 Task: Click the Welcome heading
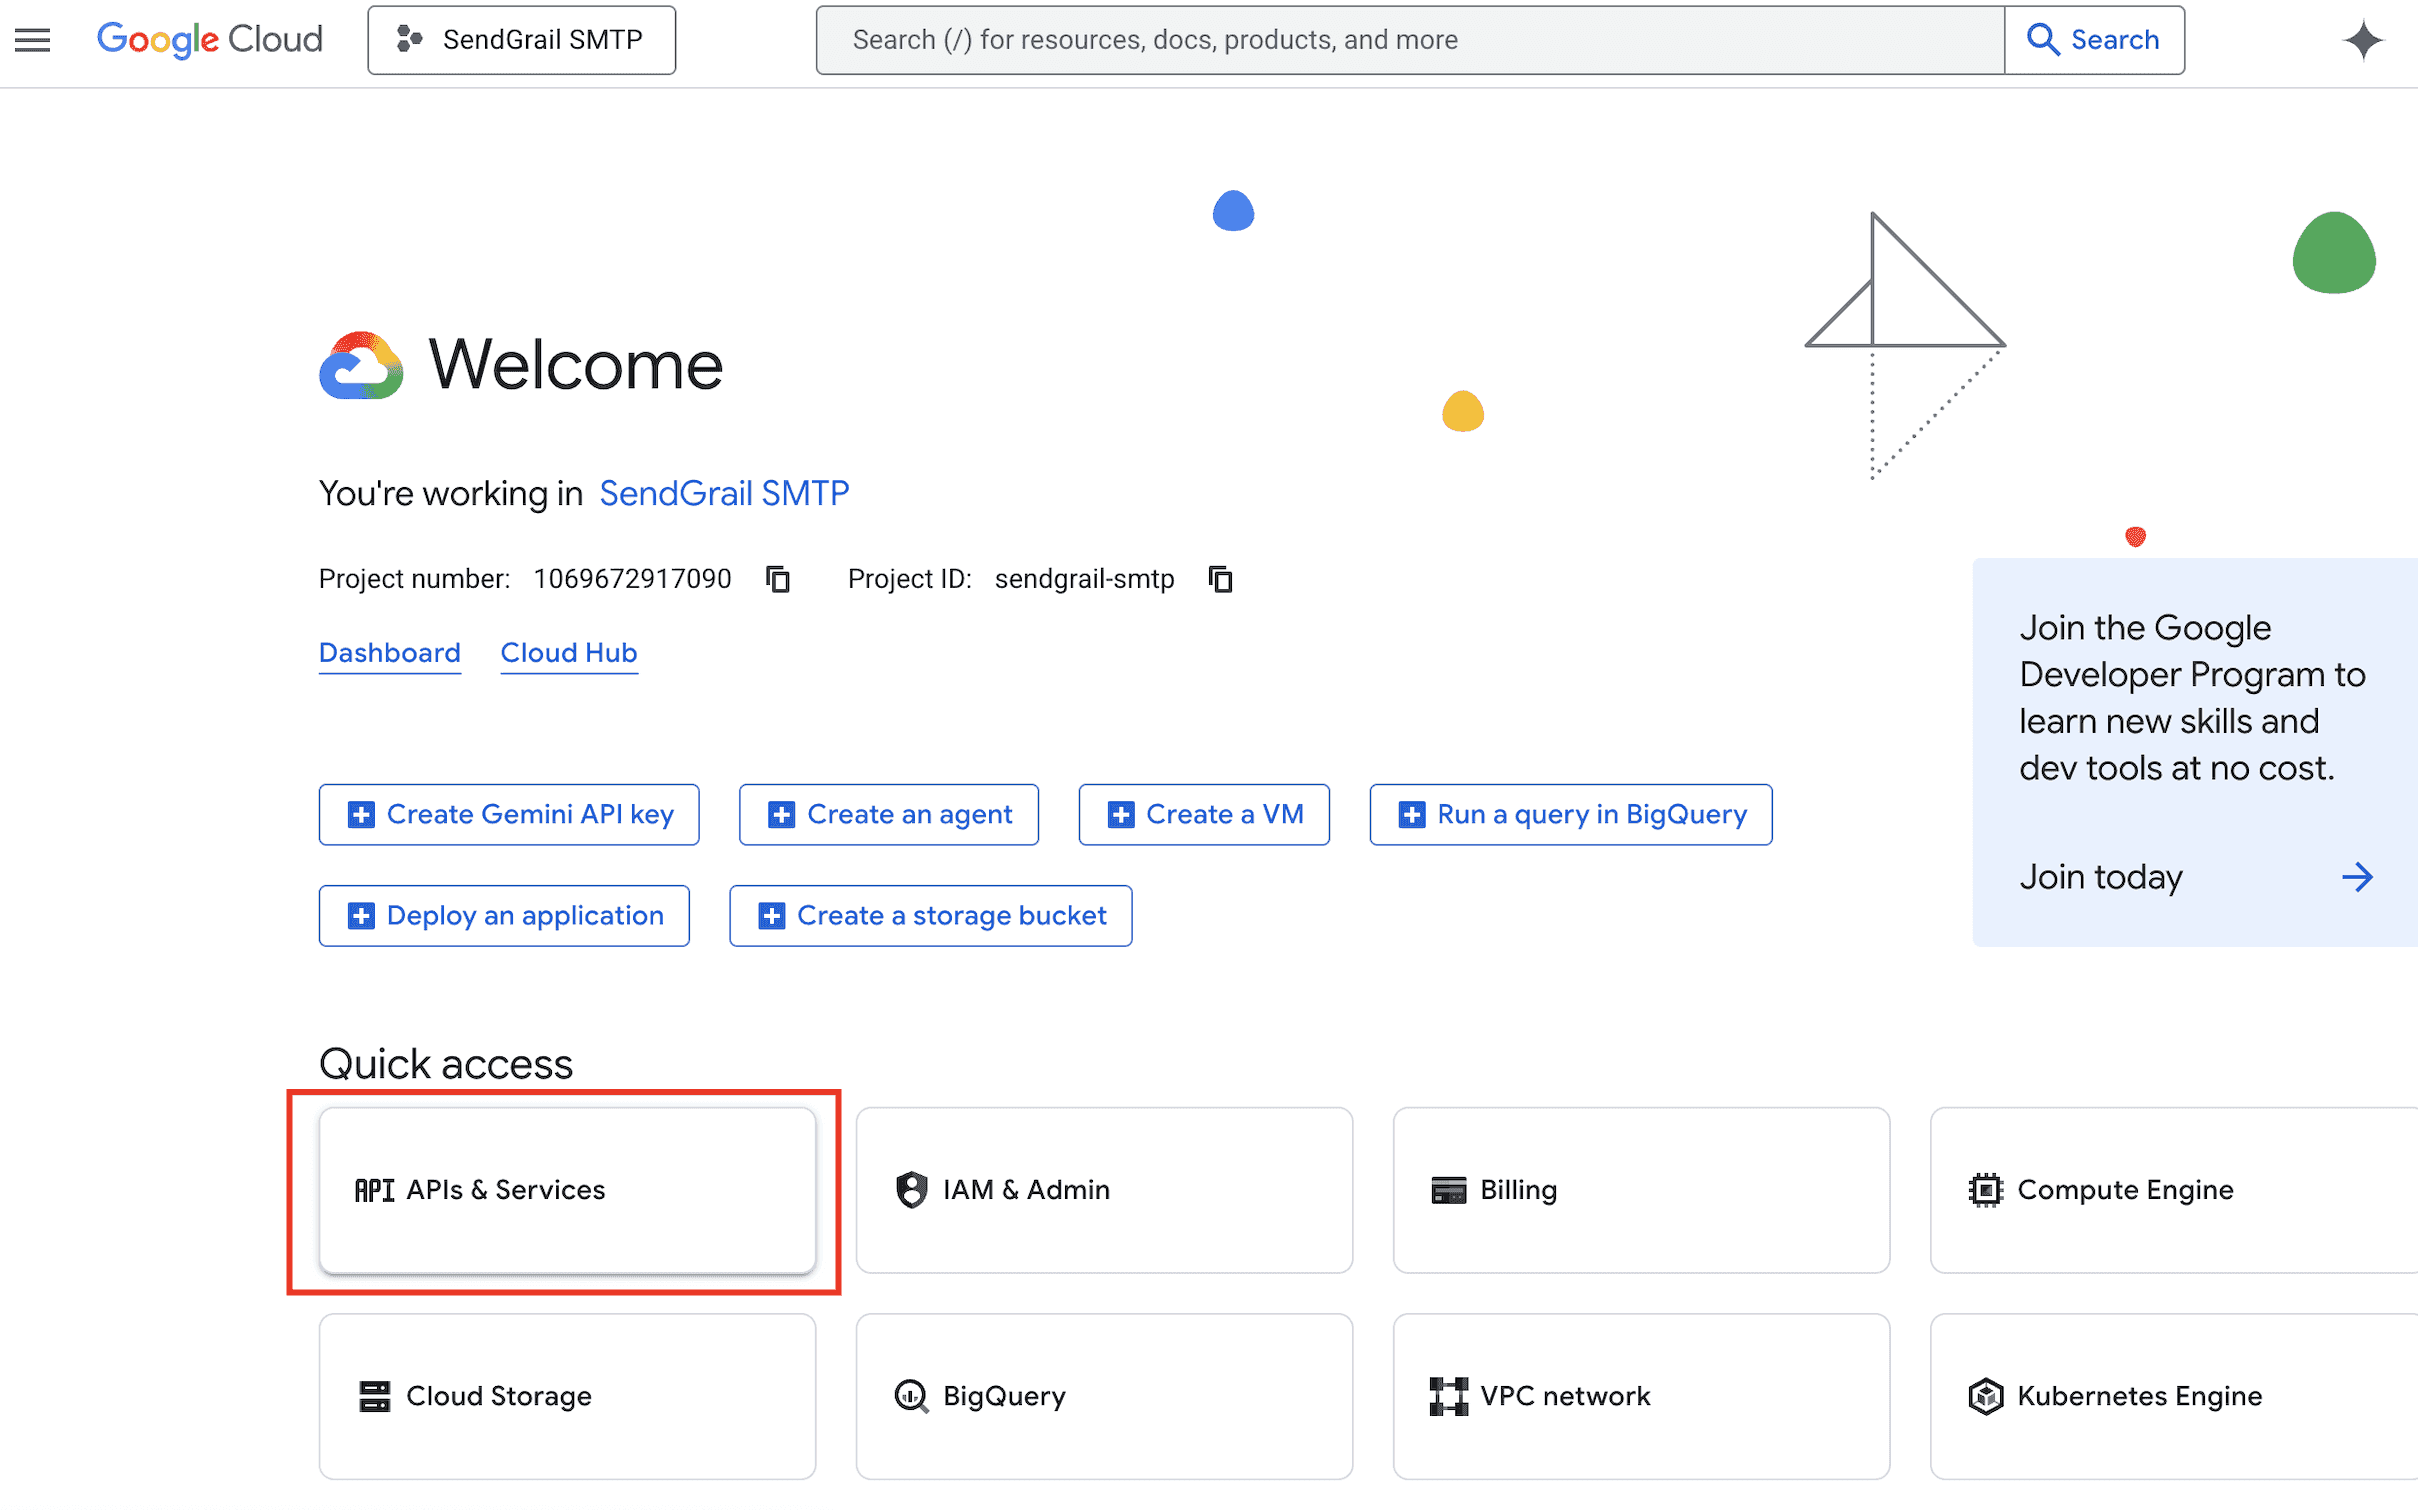(575, 365)
